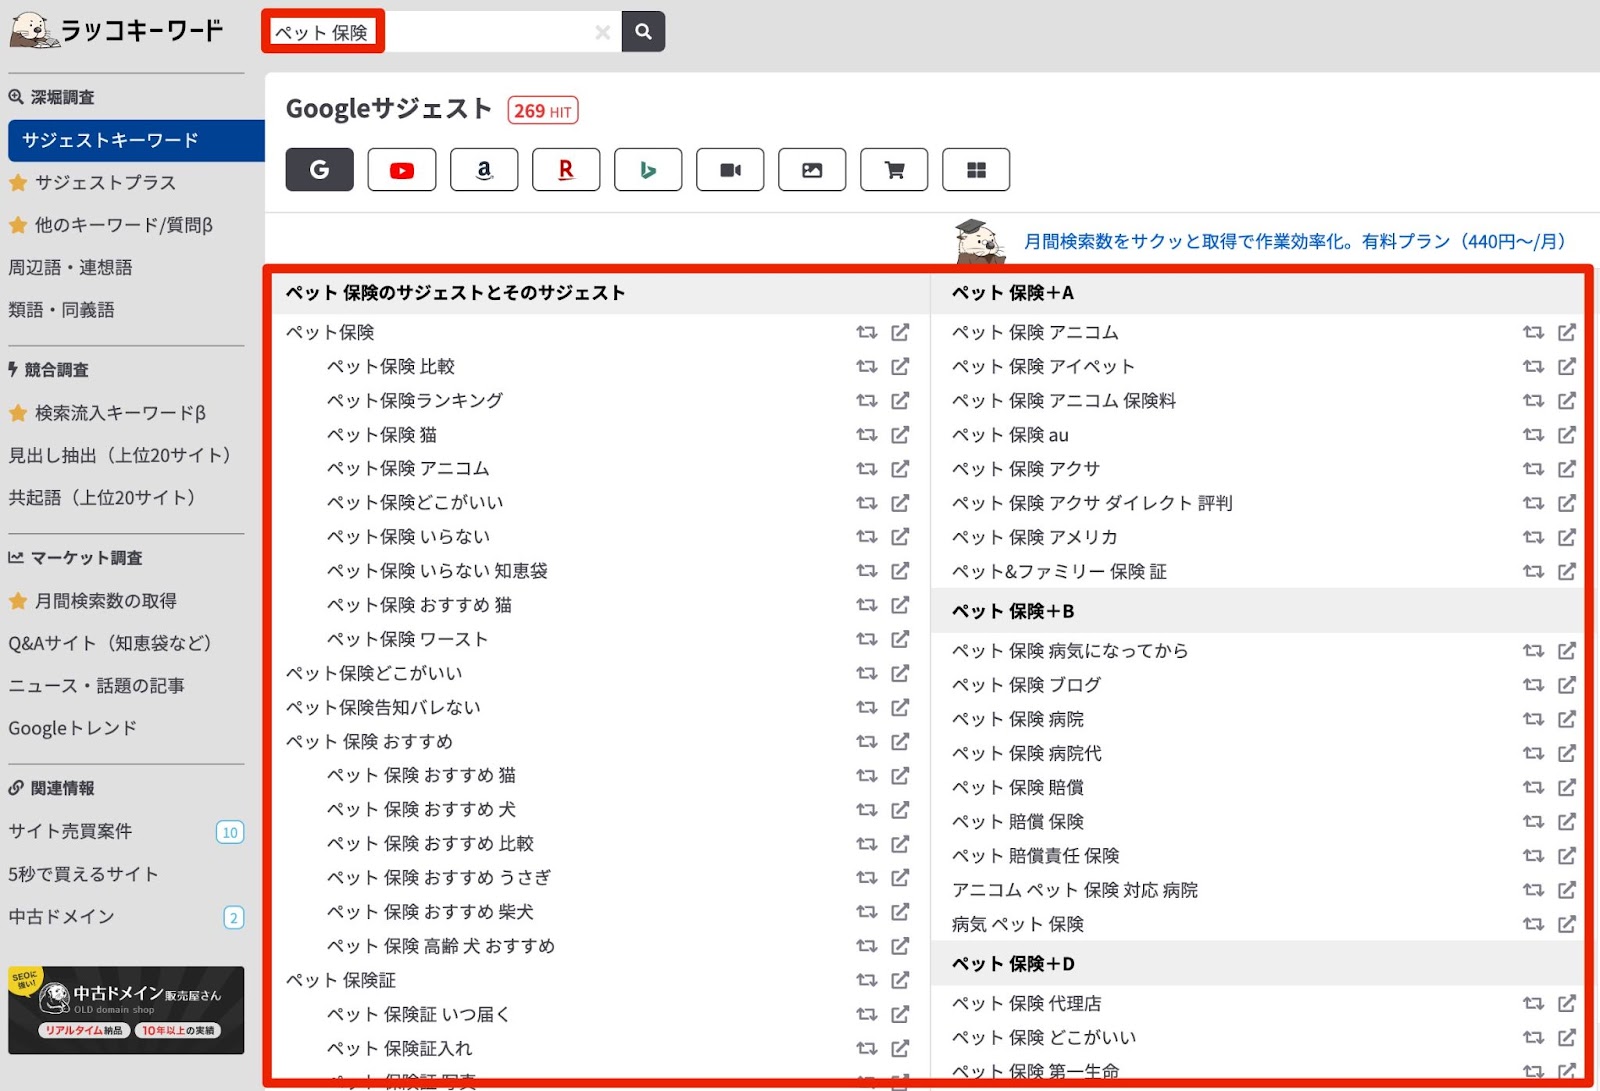Open external link for ペット保険告知バレない

(900, 707)
